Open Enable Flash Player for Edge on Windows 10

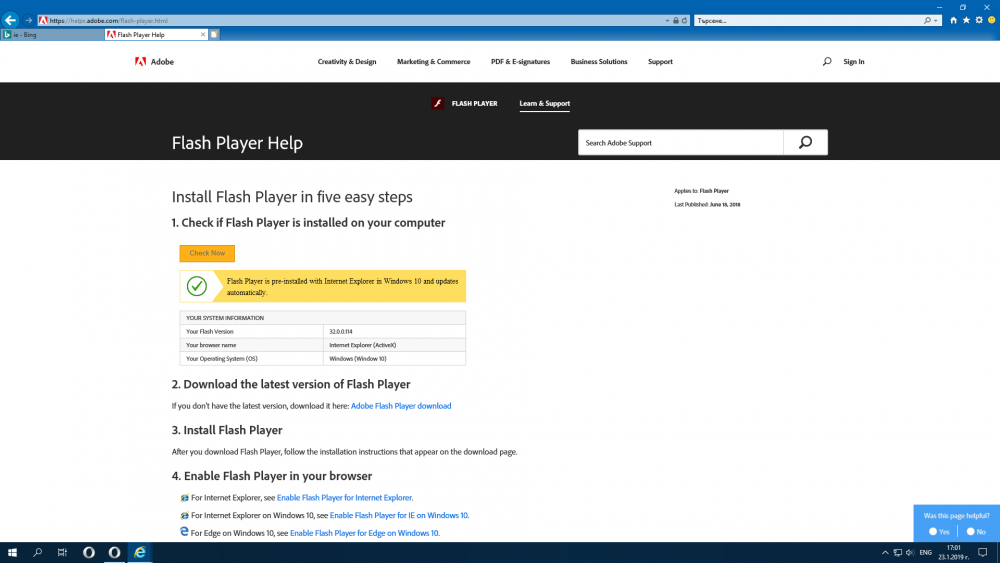pyautogui.click(x=365, y=533)
